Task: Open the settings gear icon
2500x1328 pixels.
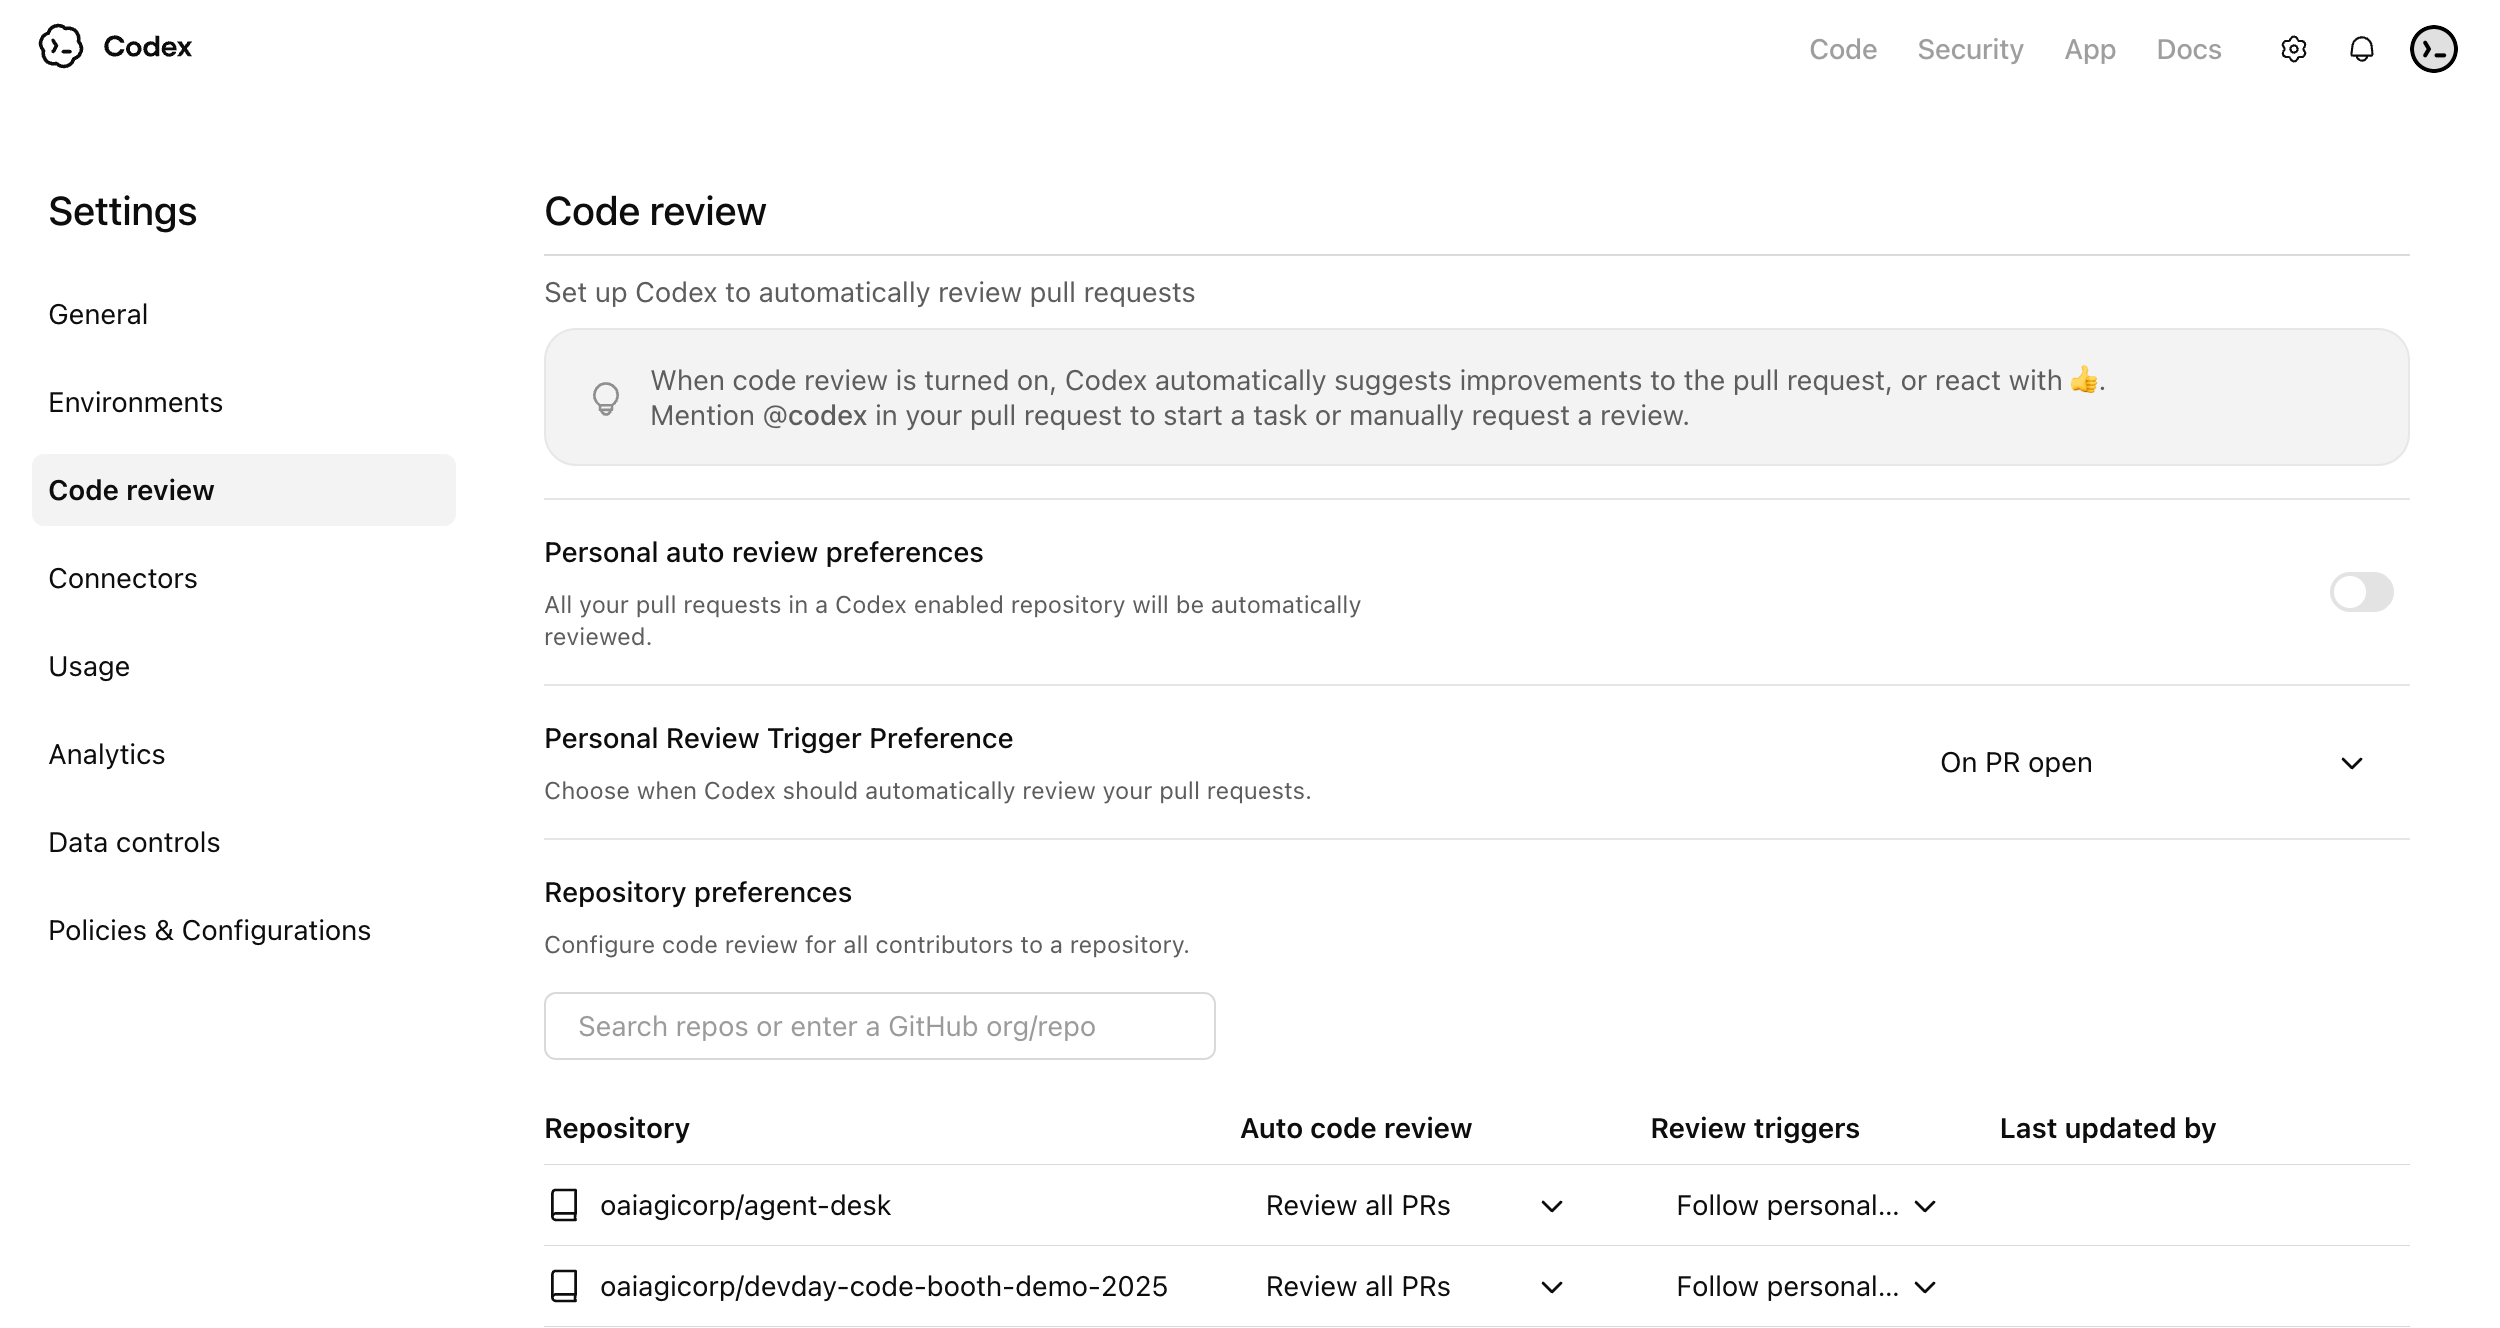Action: pyautogui.click(x=2294, y=48)
